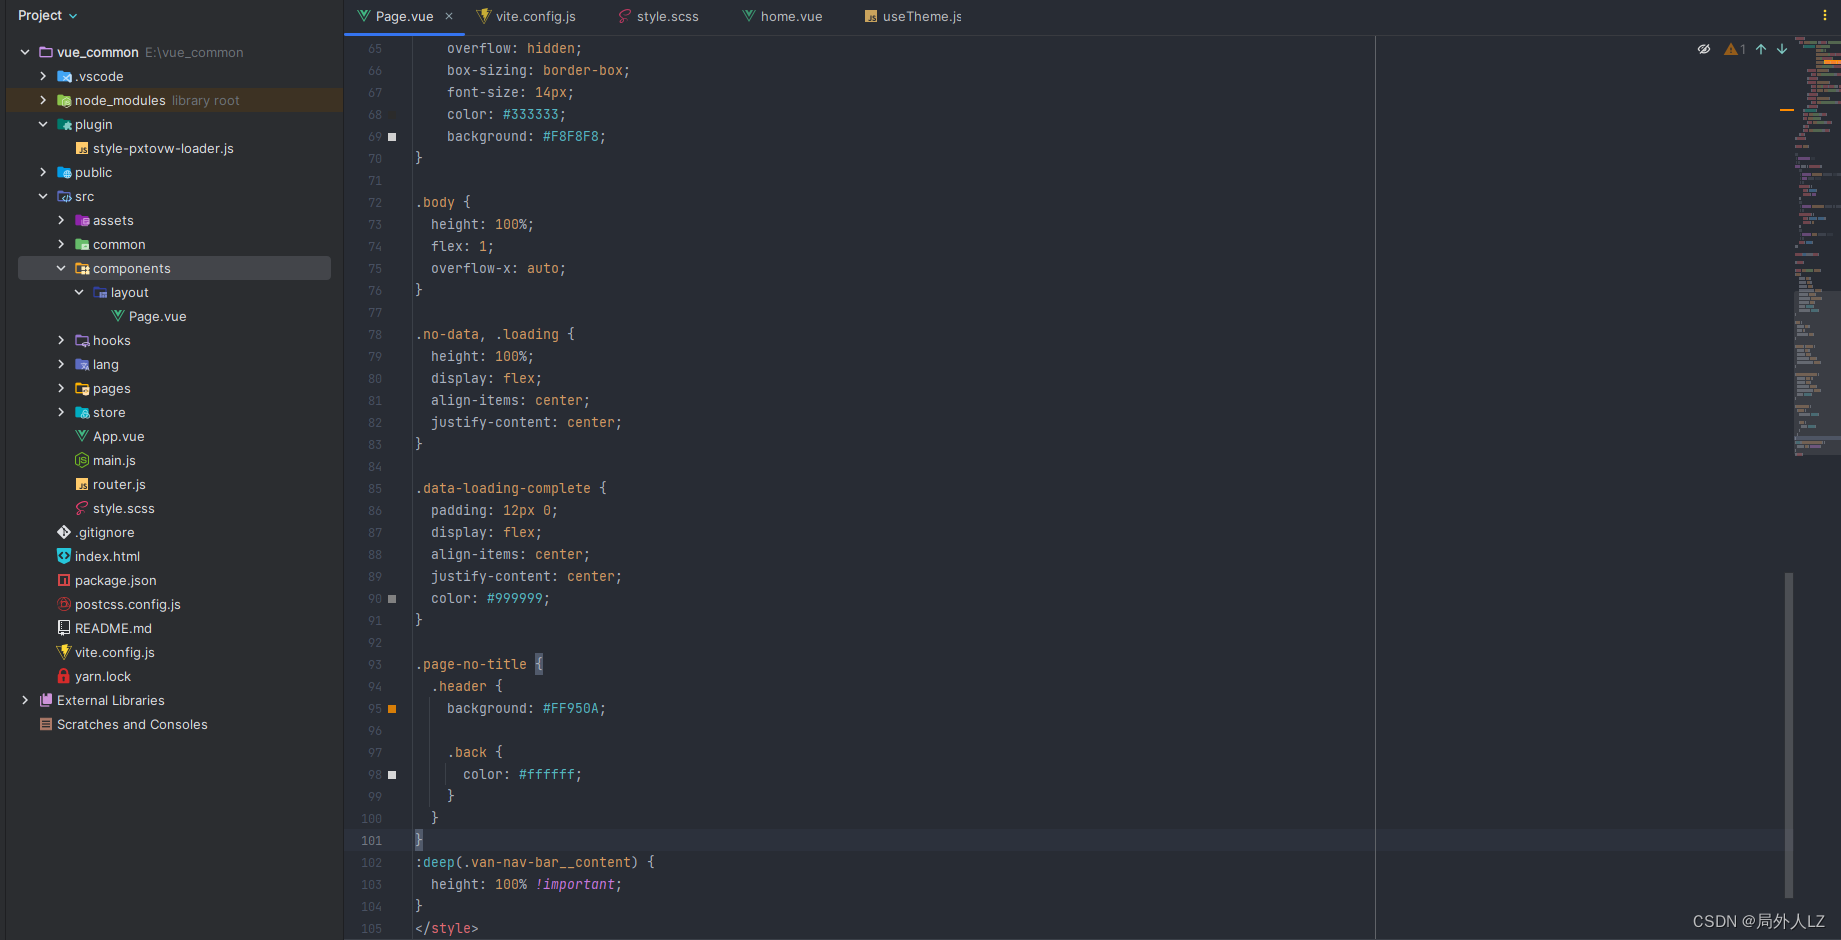
Task: Click line number 101 in gutter
Action: coord(371,841)
